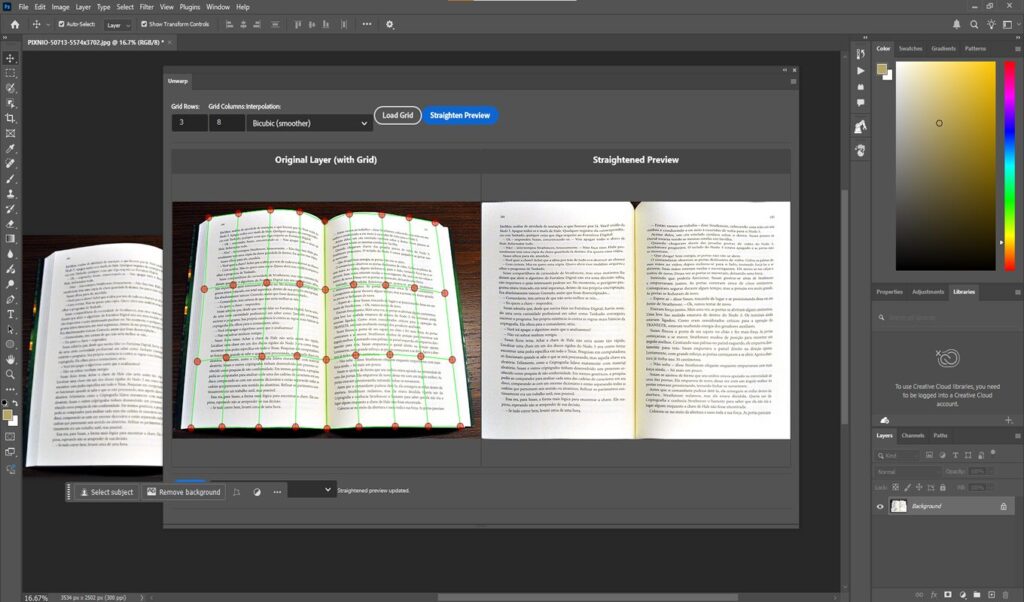Open the gear settings in options bar

(x=390, y=24)
